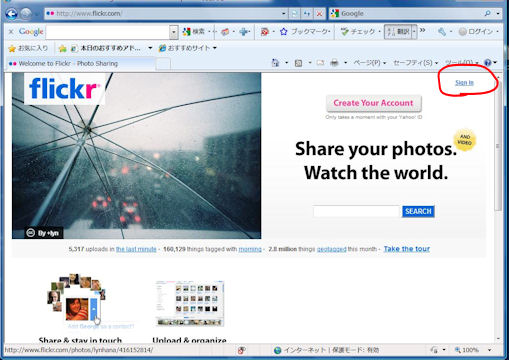Click the Google toolbar share plus icon
The height and width of the screenshot is (360, 509).
click(x=244, y=32)
